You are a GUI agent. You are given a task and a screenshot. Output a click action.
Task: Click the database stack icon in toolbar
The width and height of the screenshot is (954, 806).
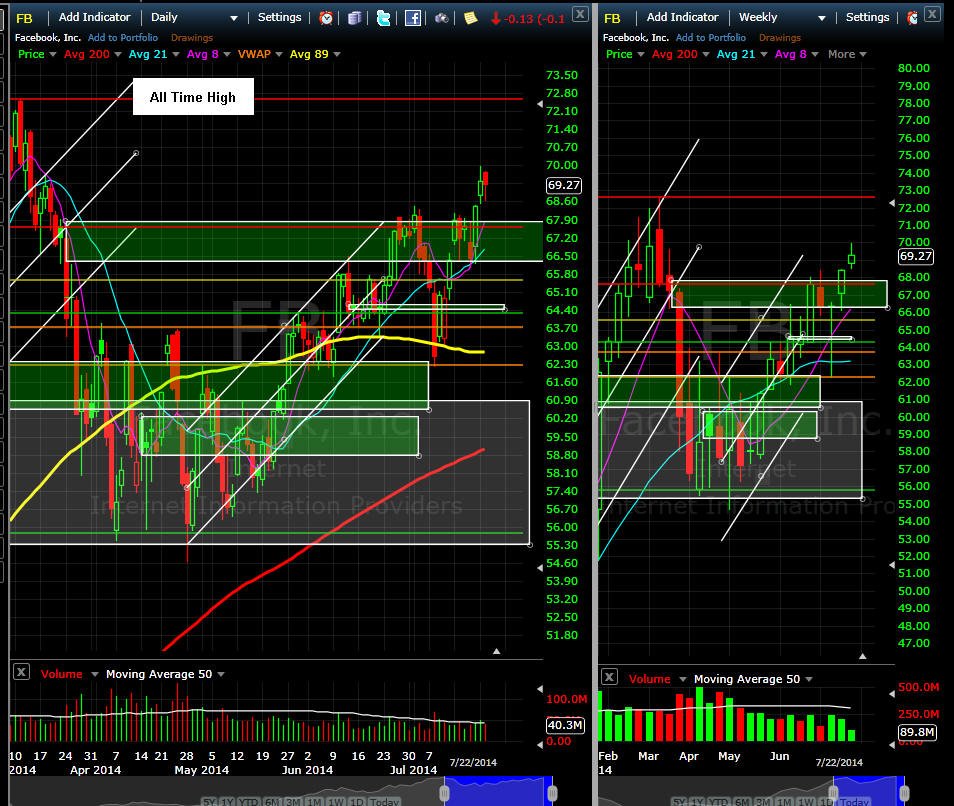355,18
